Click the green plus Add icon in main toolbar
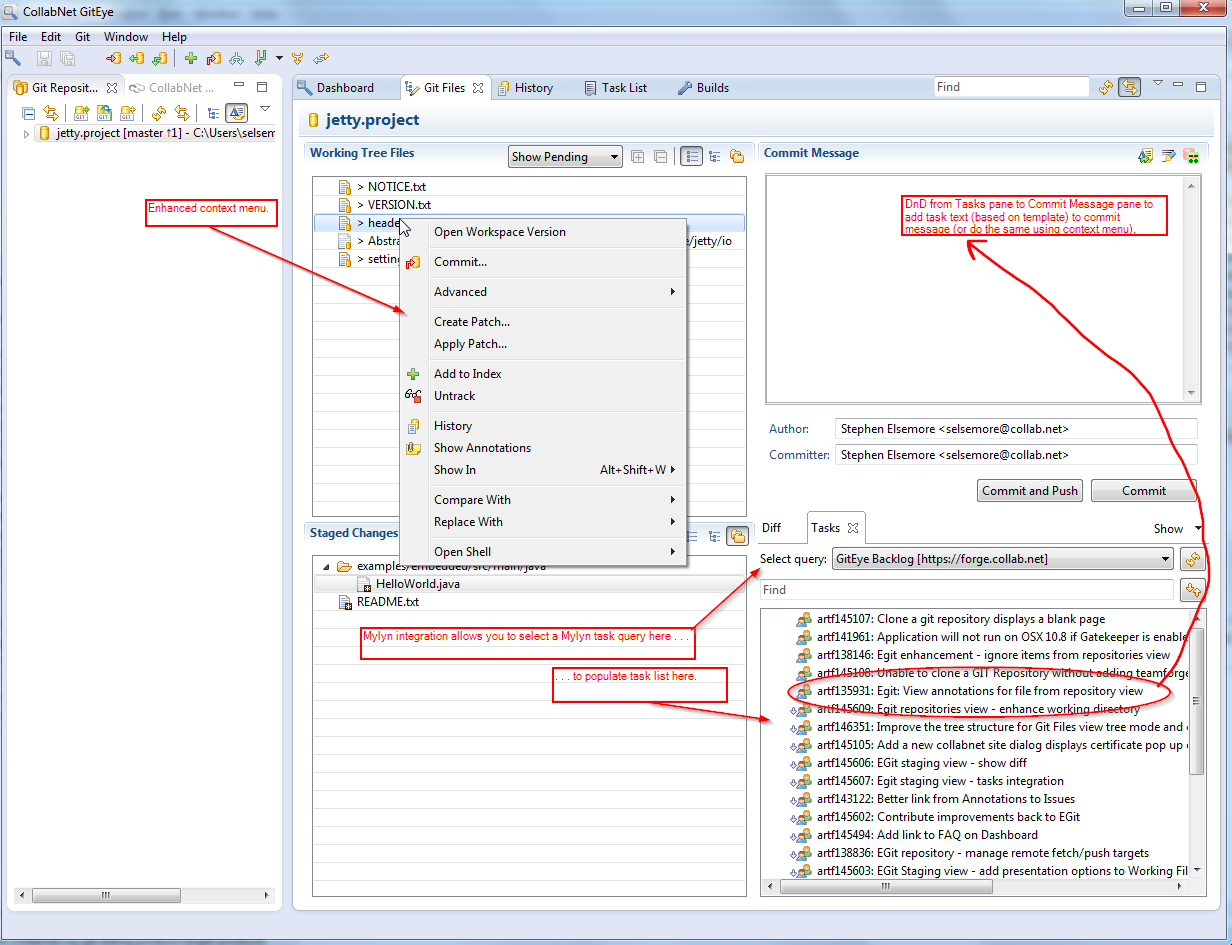This screenshot has height=945, width=1232. [x=191, y=58]
